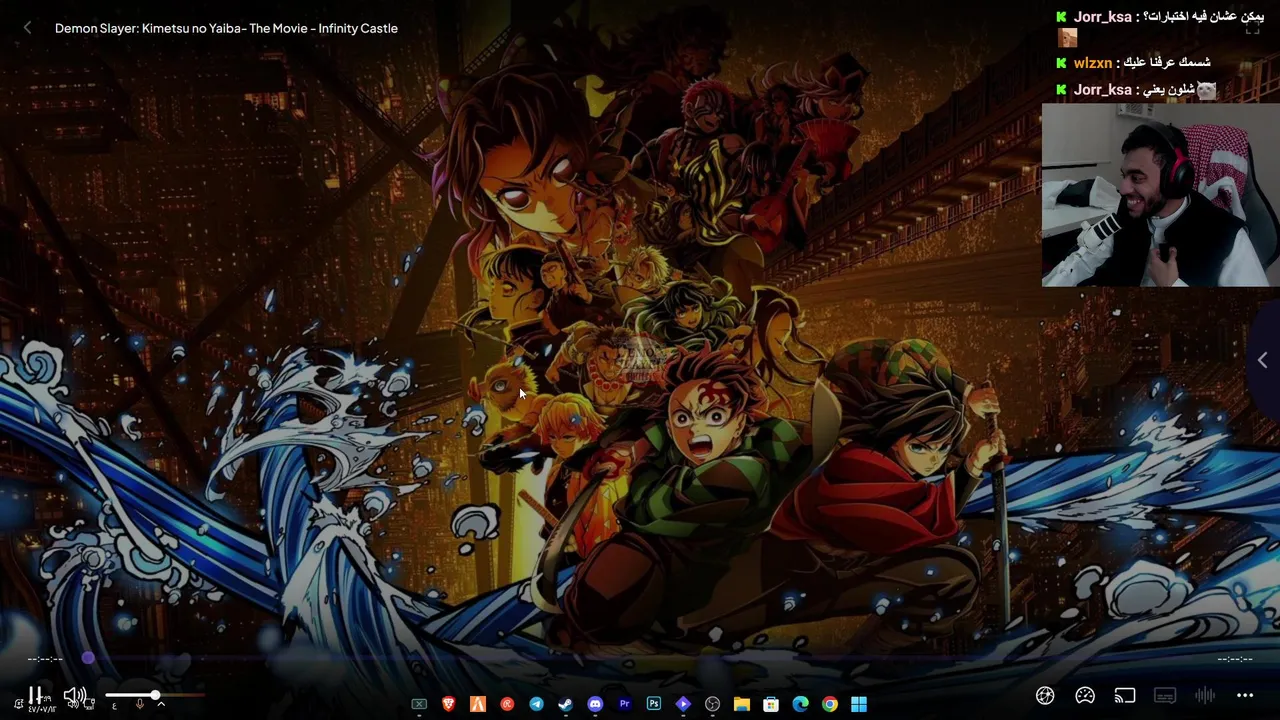Switch to Stremio purple play taskbar icon

pyautogui.click(x=683, y=704)
